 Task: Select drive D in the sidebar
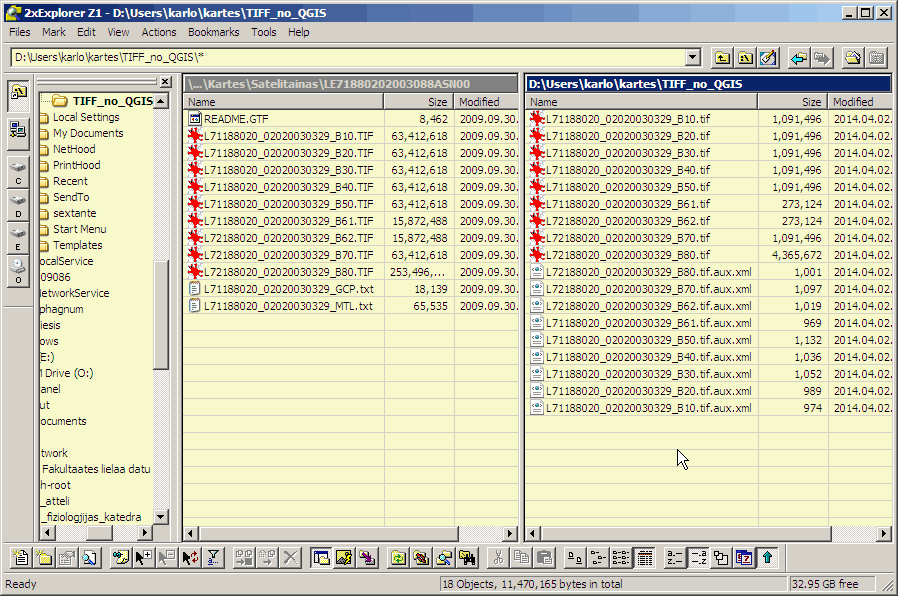click(18, 207)
